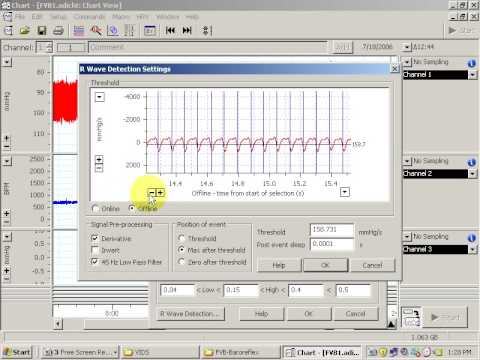
Task: Open the Macro menu
Action: coord(121,17)
